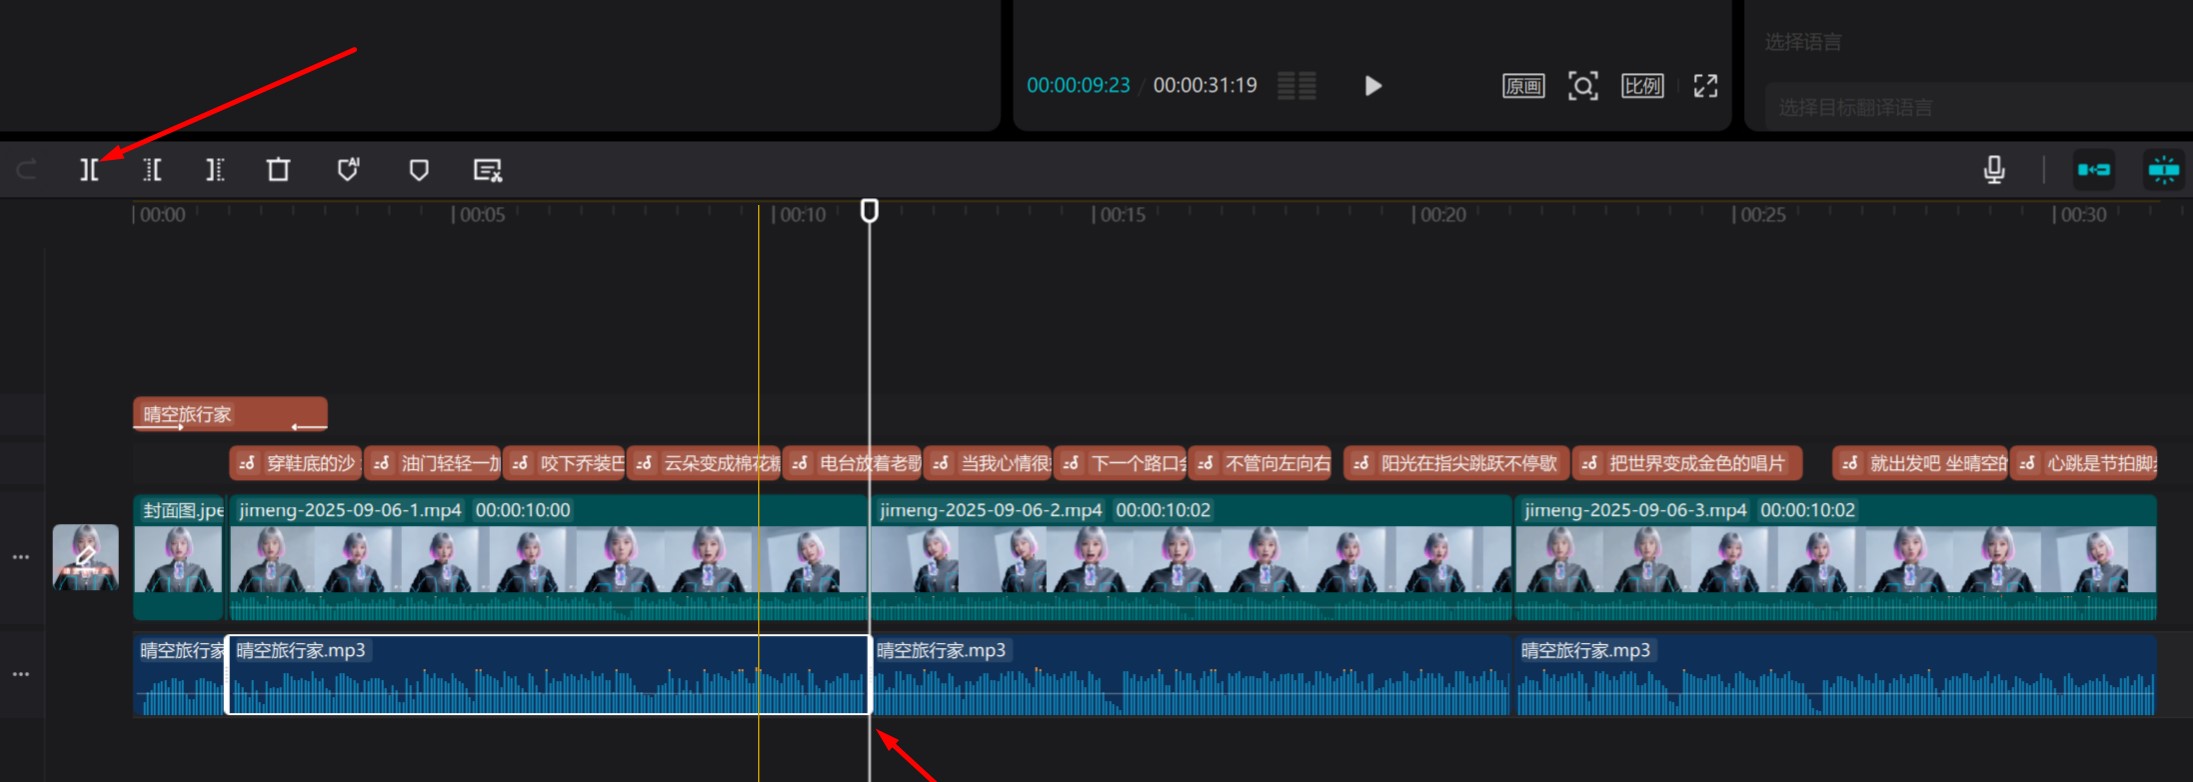Toggle main track magnet linking
The image size is (2193, 782).
(x=2093, y=170)
